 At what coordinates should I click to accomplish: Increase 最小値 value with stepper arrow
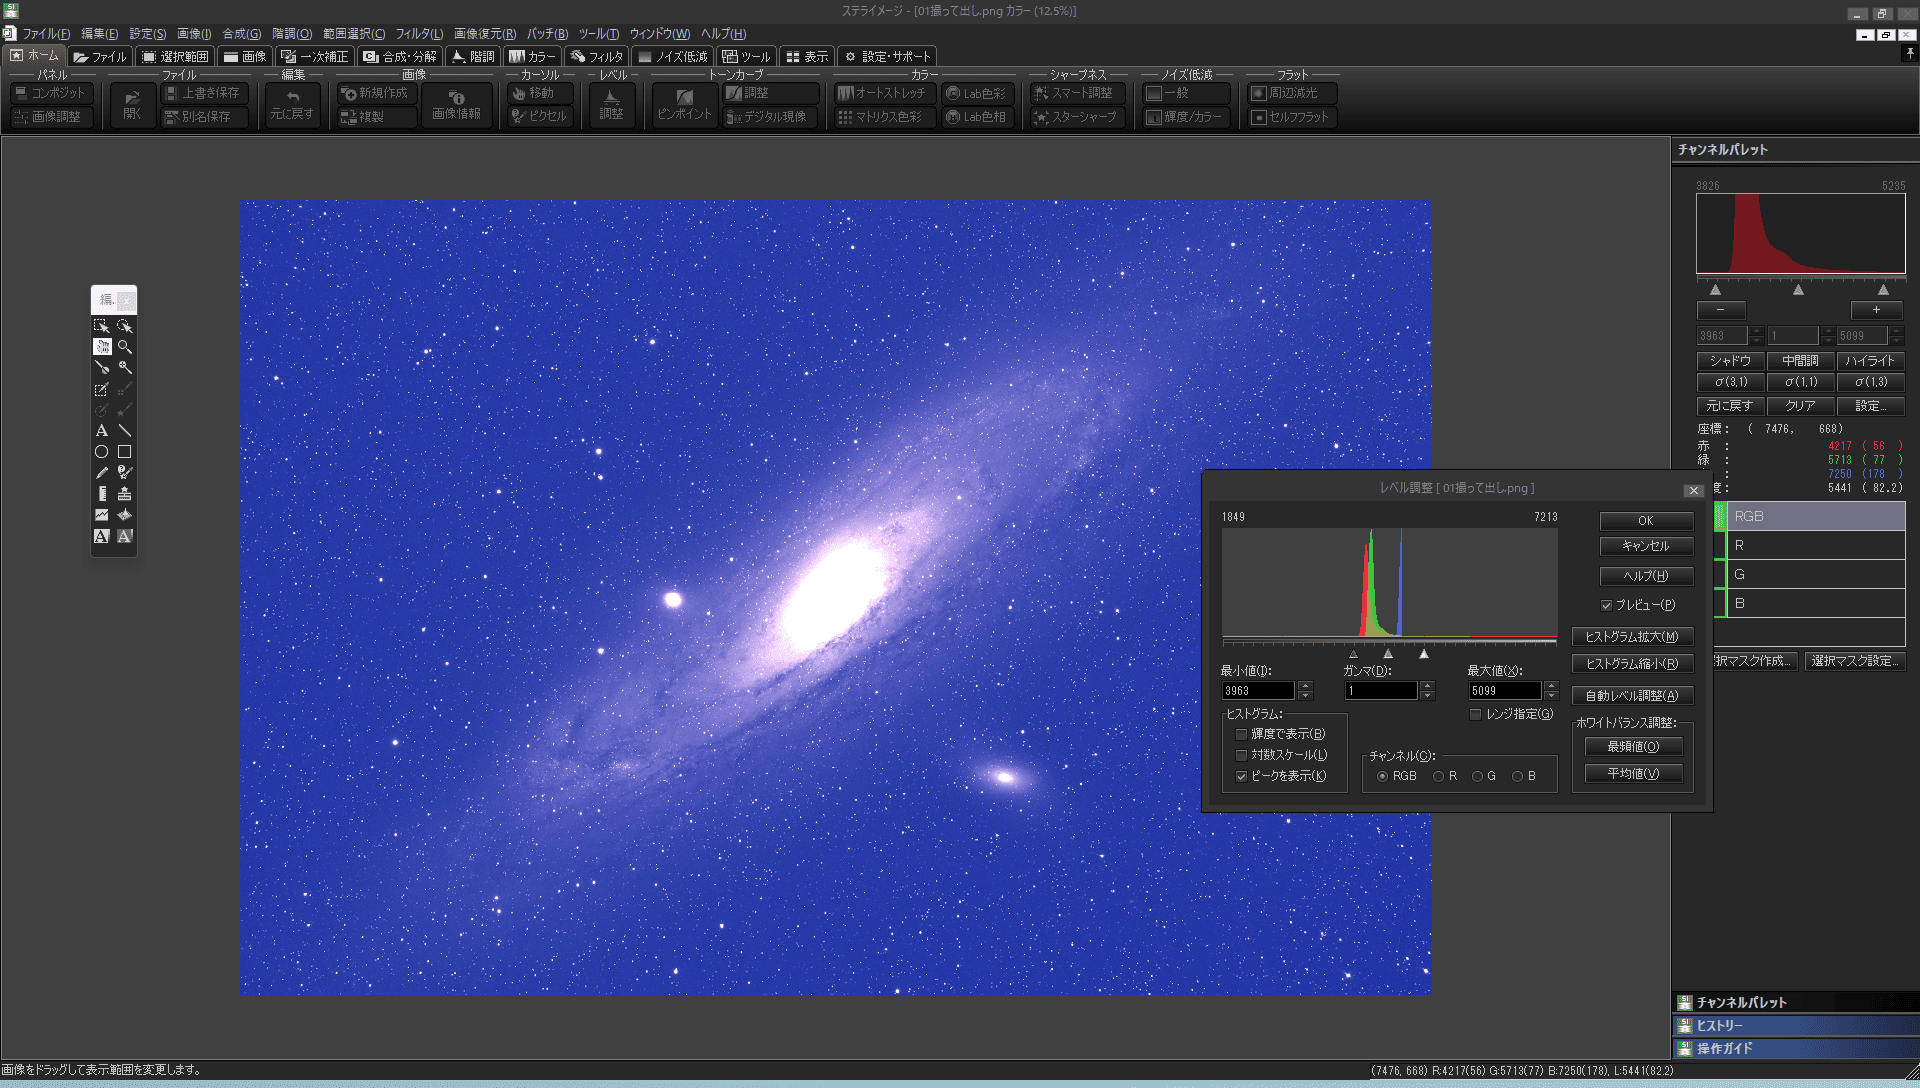[x=1305, y=686]
